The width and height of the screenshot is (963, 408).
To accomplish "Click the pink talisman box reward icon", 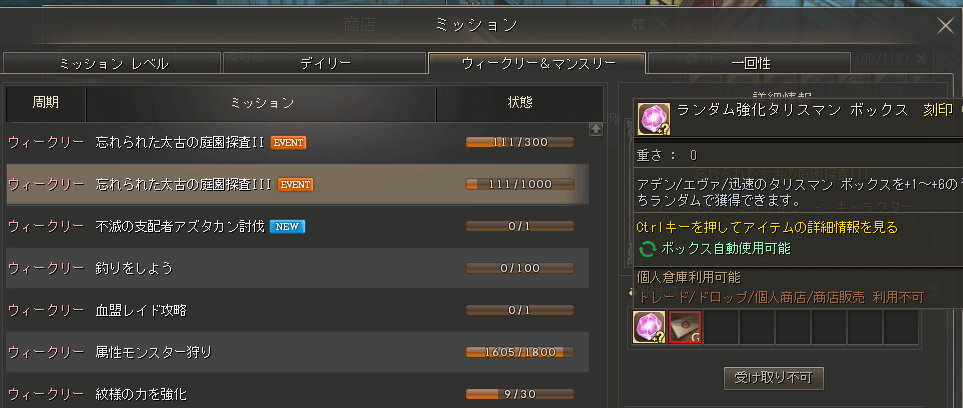I will pyautogui.click(x=649, y=327).
